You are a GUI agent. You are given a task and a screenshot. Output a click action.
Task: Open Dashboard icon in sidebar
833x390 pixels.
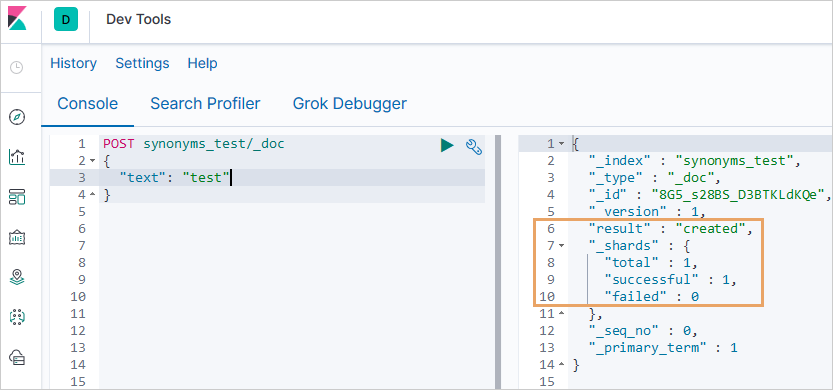pos(18,197)
